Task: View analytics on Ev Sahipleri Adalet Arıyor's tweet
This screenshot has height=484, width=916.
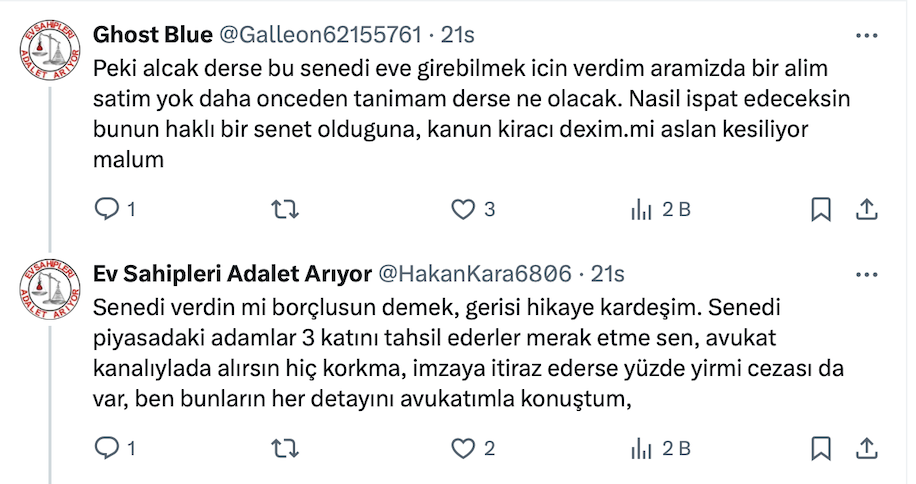Action: tap(640, 448)
